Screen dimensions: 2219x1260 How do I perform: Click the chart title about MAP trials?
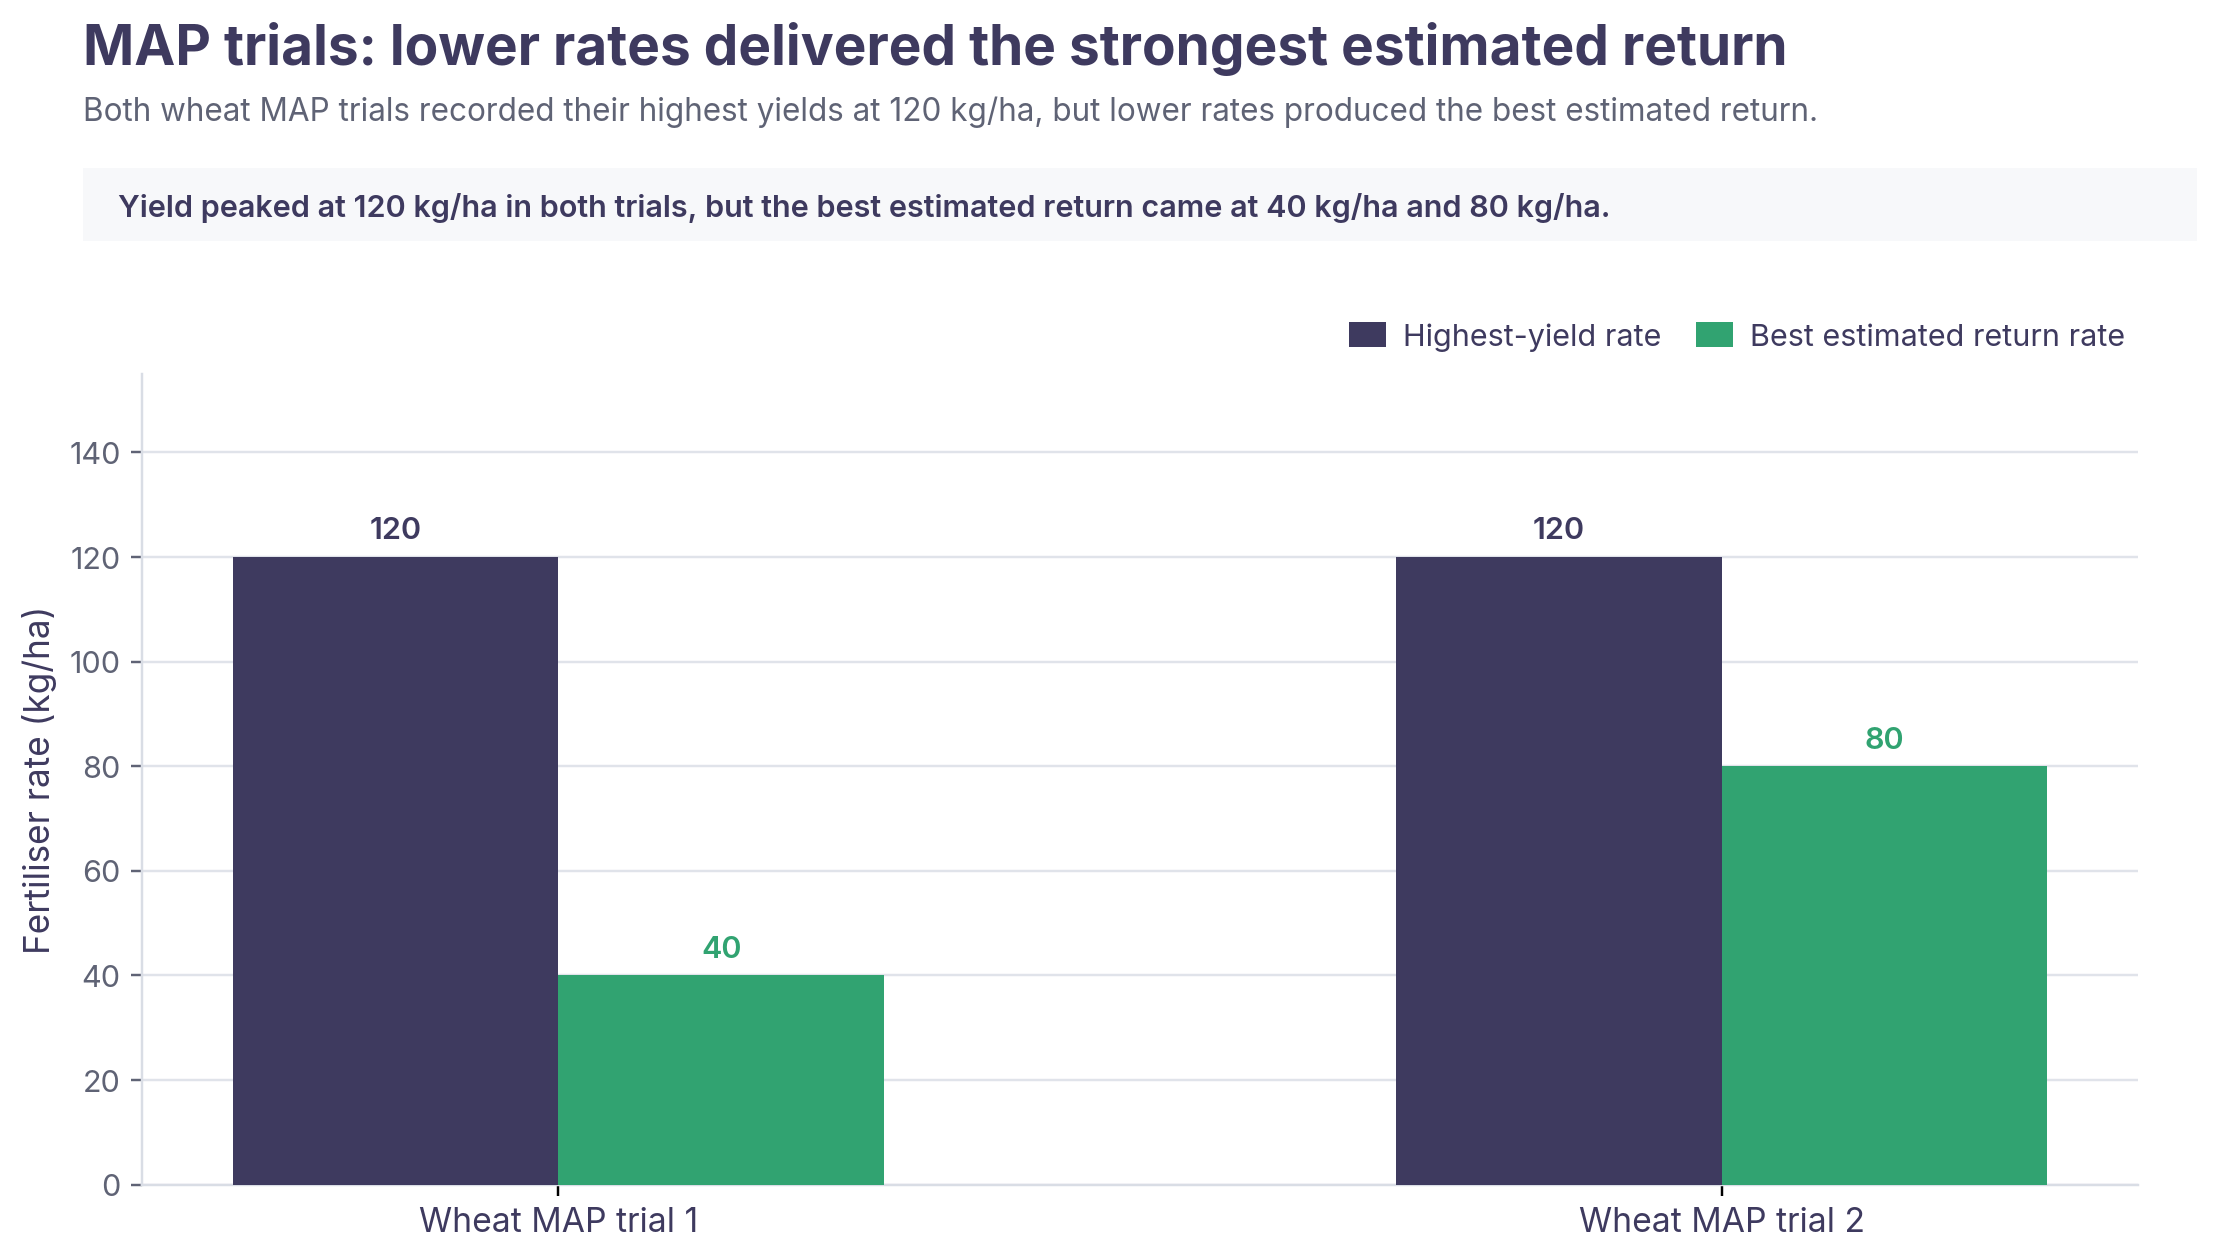[934, 46]
